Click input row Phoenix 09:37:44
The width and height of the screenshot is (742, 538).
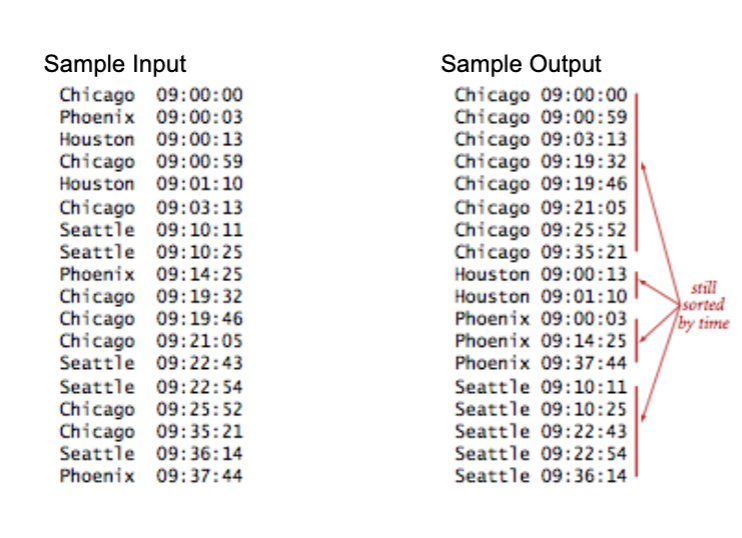click(151, 476)
